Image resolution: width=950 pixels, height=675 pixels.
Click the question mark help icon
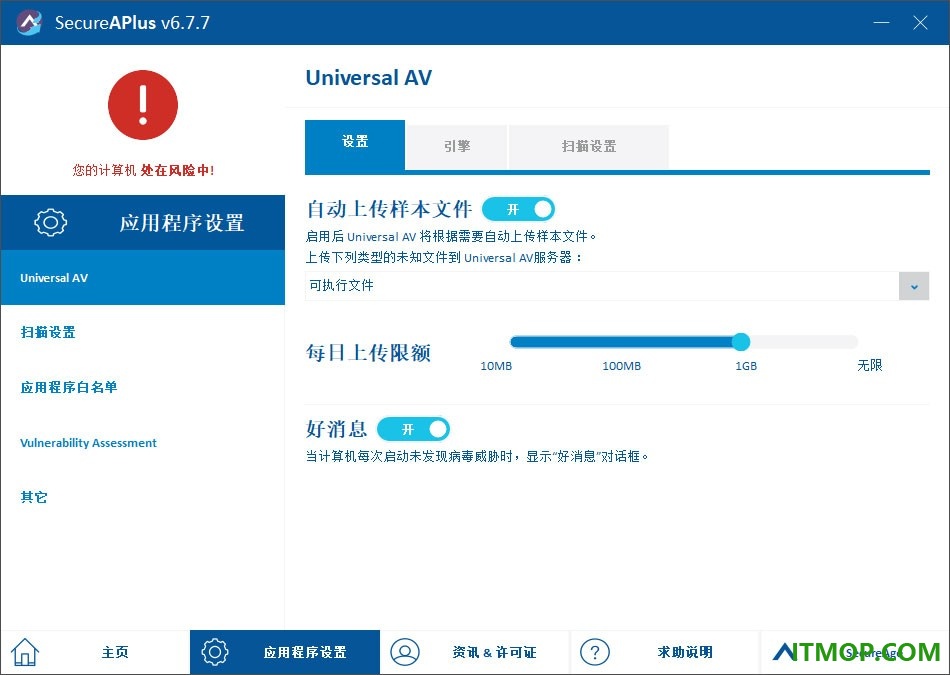[x=595, y=652]
